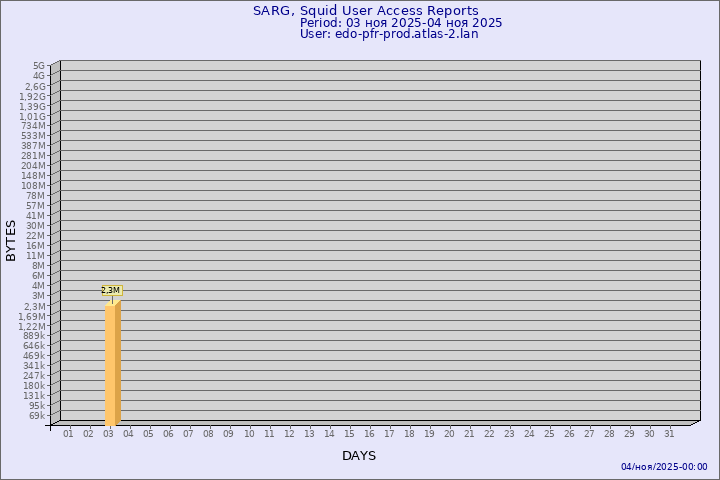The image size is (720, 480).
Task: Click the 1,01G tick on the y-axis
Action: click(x=33, y=116)
